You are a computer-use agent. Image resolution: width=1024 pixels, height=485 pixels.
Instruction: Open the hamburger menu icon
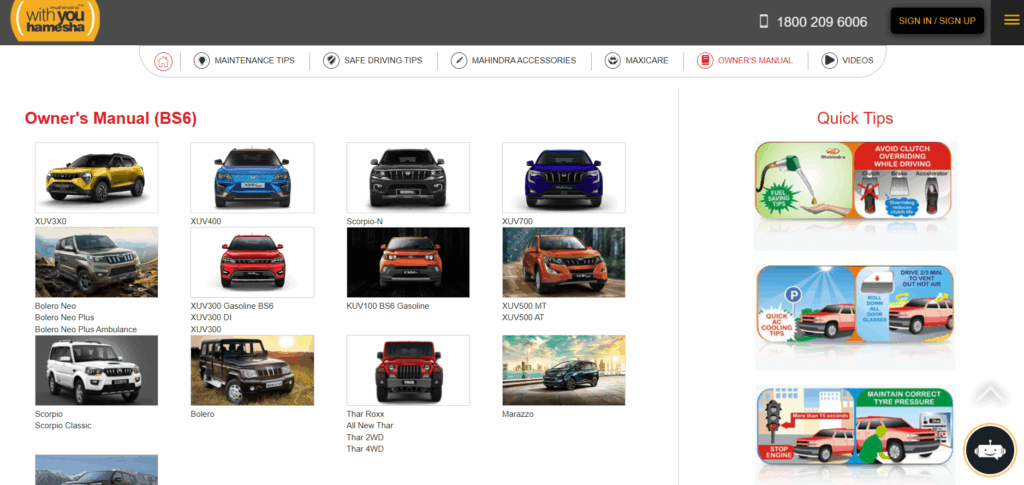pyautogui.click(x=1005, y=21)
